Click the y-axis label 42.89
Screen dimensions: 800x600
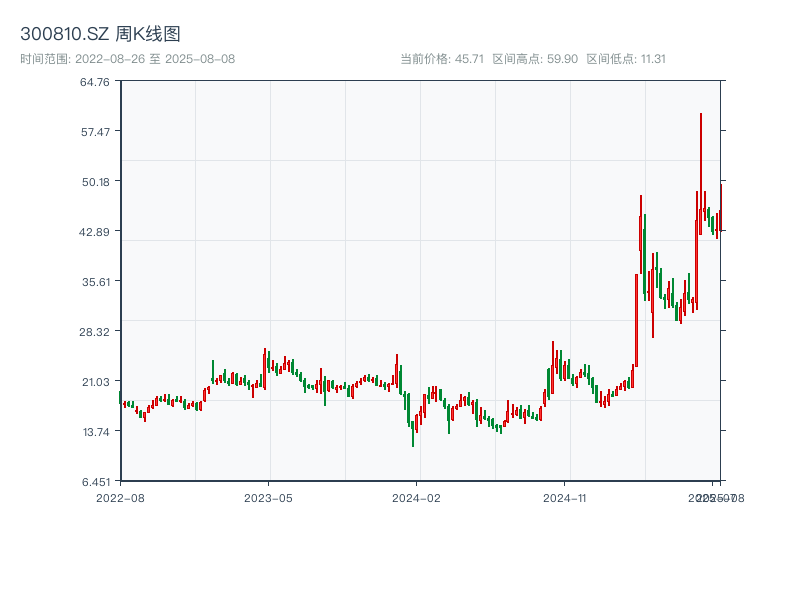point(94,232)
